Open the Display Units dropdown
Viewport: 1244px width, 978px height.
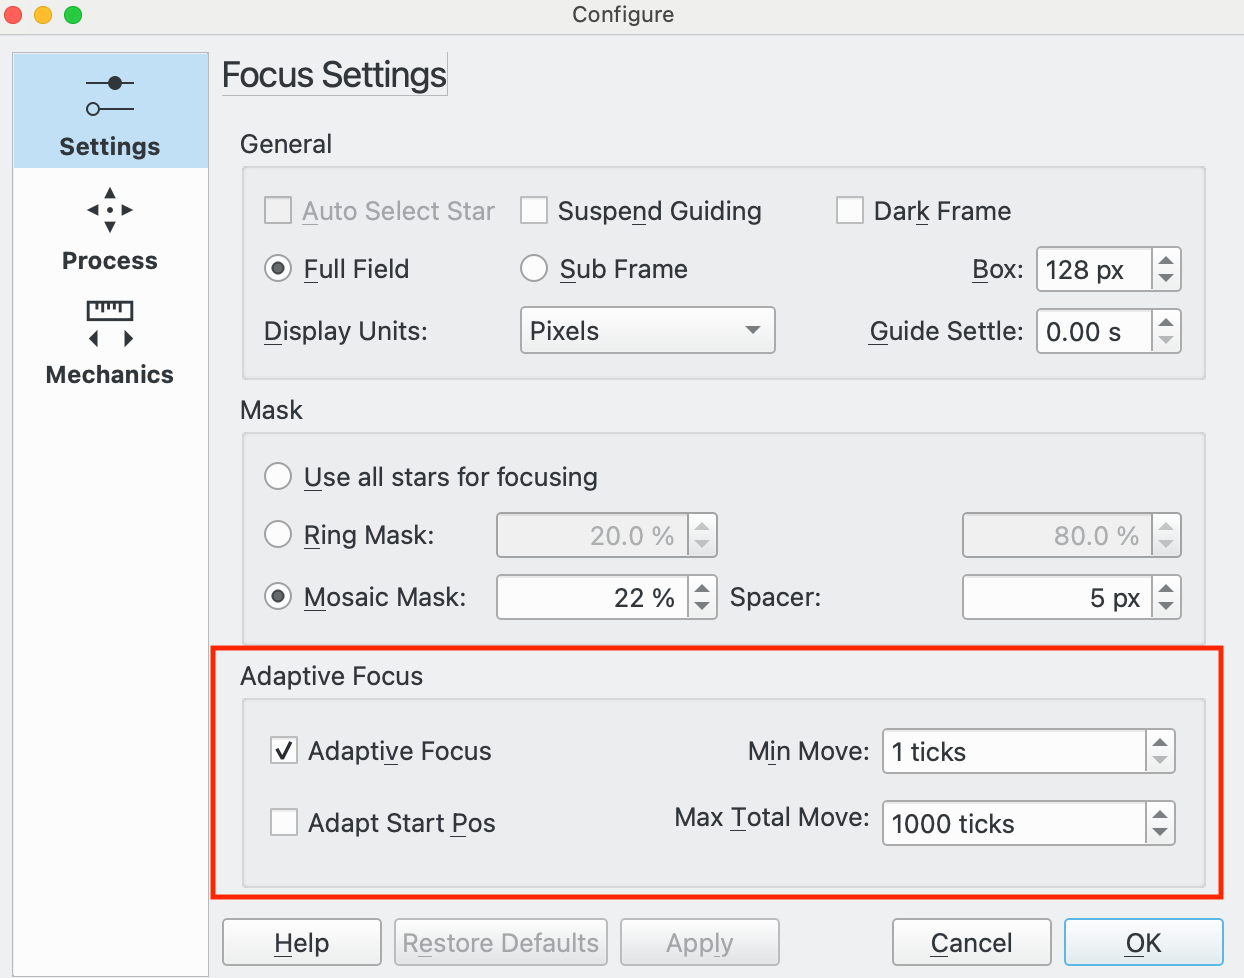pyautogui.click(x=647, y=331)
